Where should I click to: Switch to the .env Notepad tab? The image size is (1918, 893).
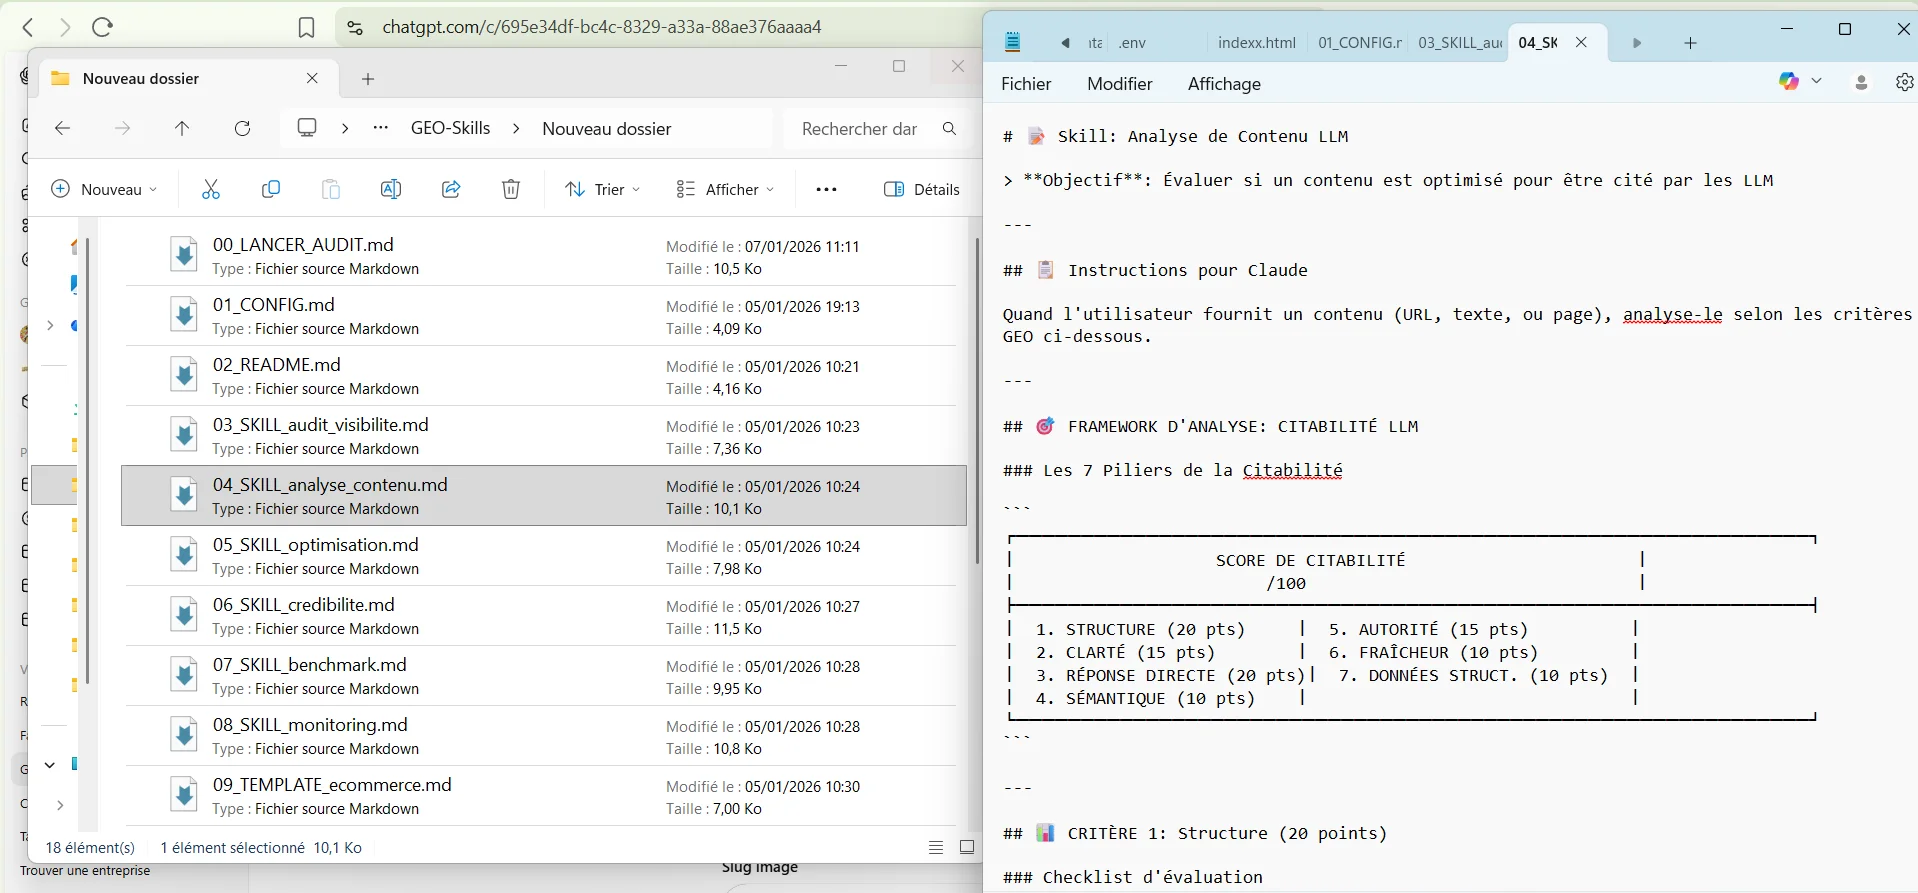(1133, 42)
